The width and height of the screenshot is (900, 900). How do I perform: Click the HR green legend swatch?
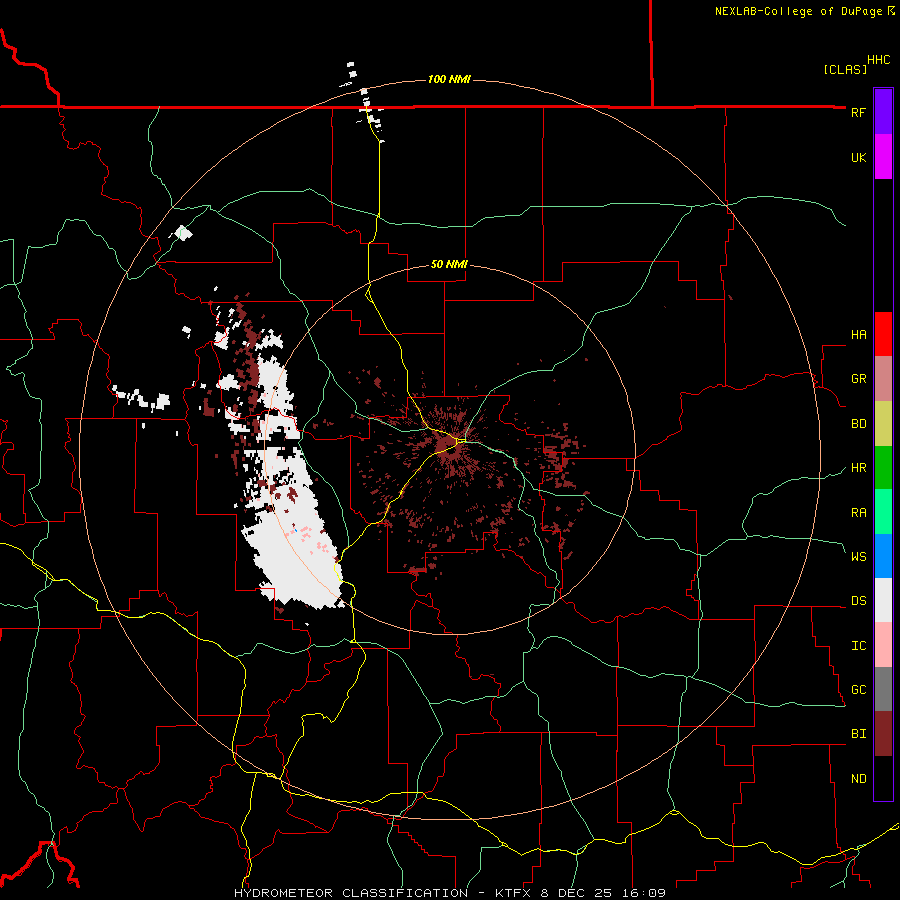883,467
